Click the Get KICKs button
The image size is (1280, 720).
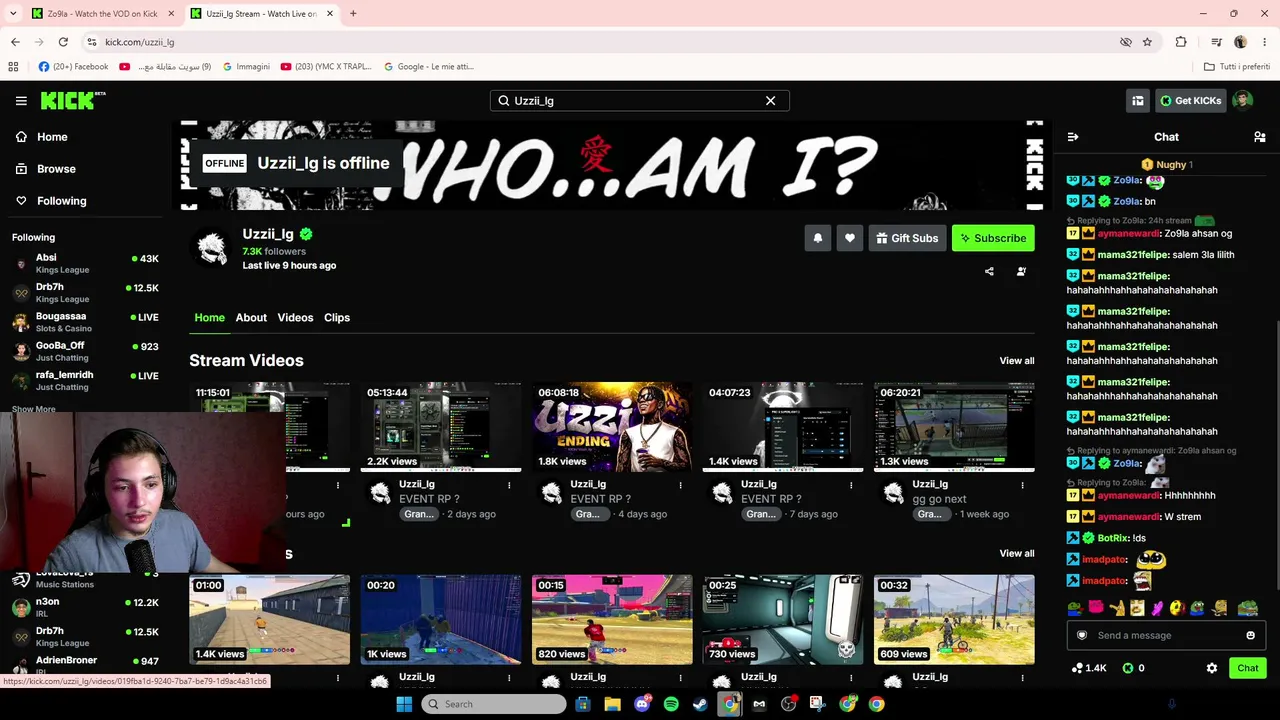(1190, 100)
